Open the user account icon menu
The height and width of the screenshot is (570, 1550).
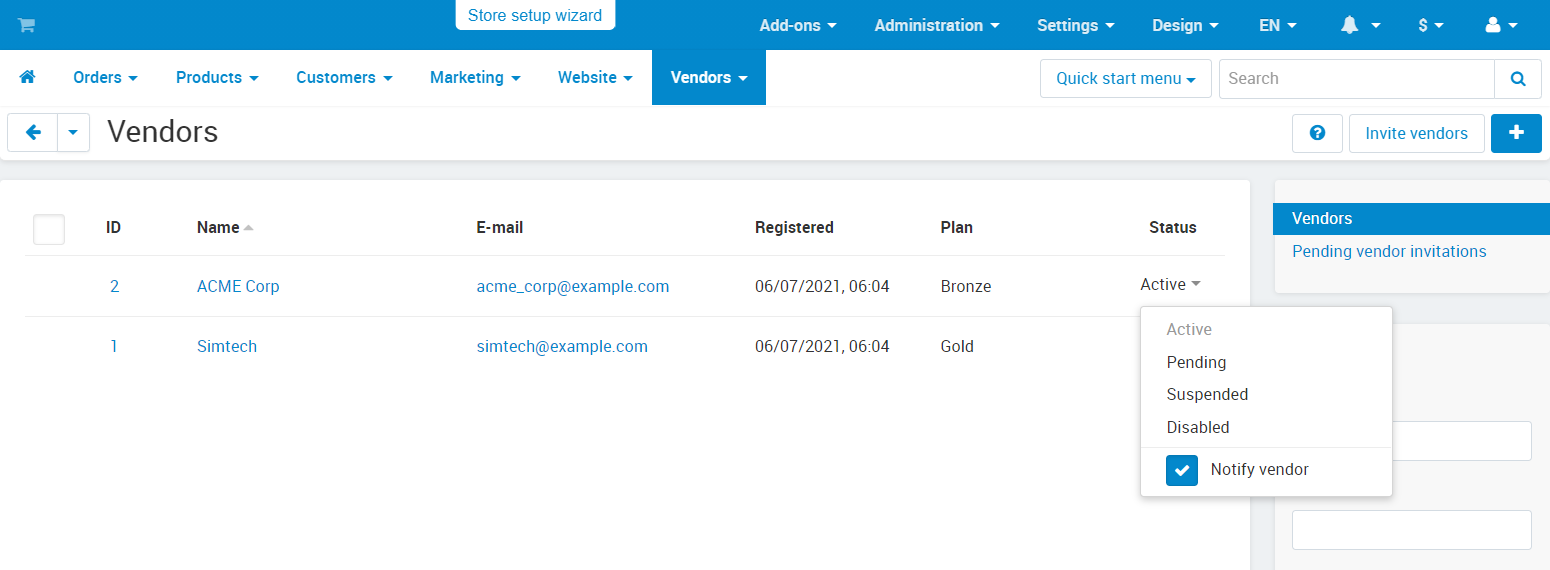1502,25
